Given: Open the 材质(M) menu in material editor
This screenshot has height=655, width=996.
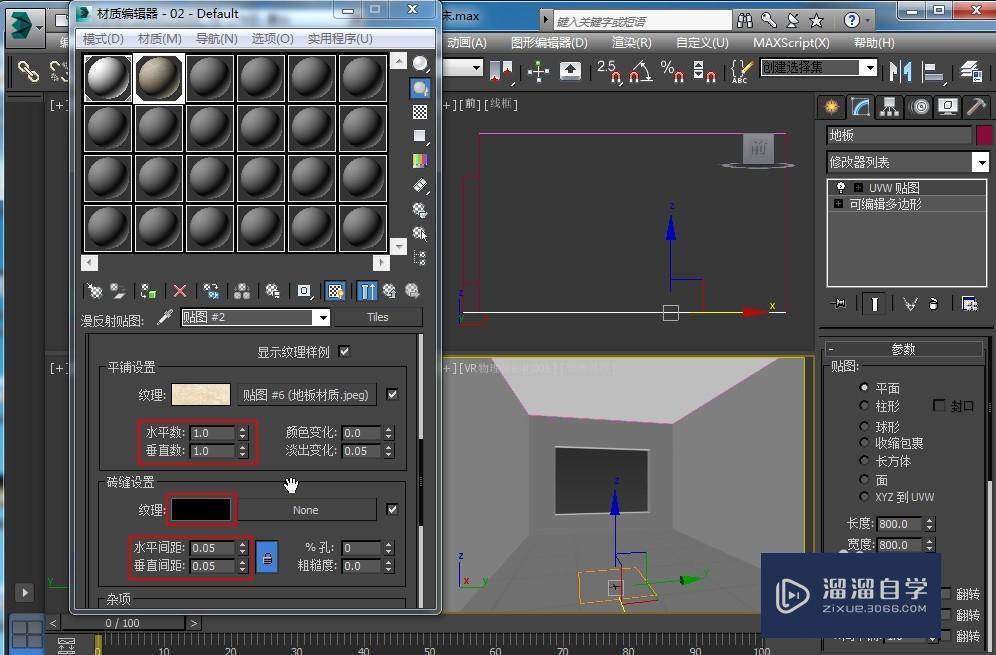Looking at the screenshot, I should (x=159, y=38).
